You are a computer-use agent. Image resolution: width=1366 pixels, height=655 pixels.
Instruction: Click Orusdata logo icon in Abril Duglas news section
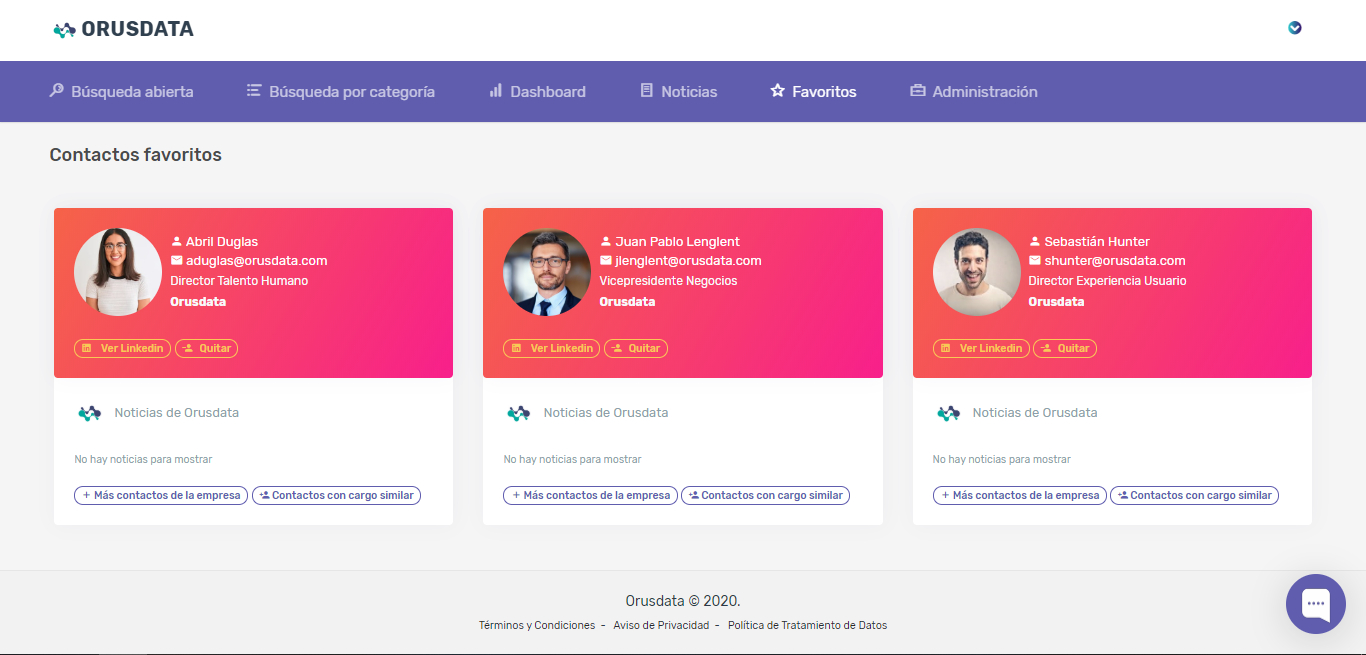pos(89,412)
